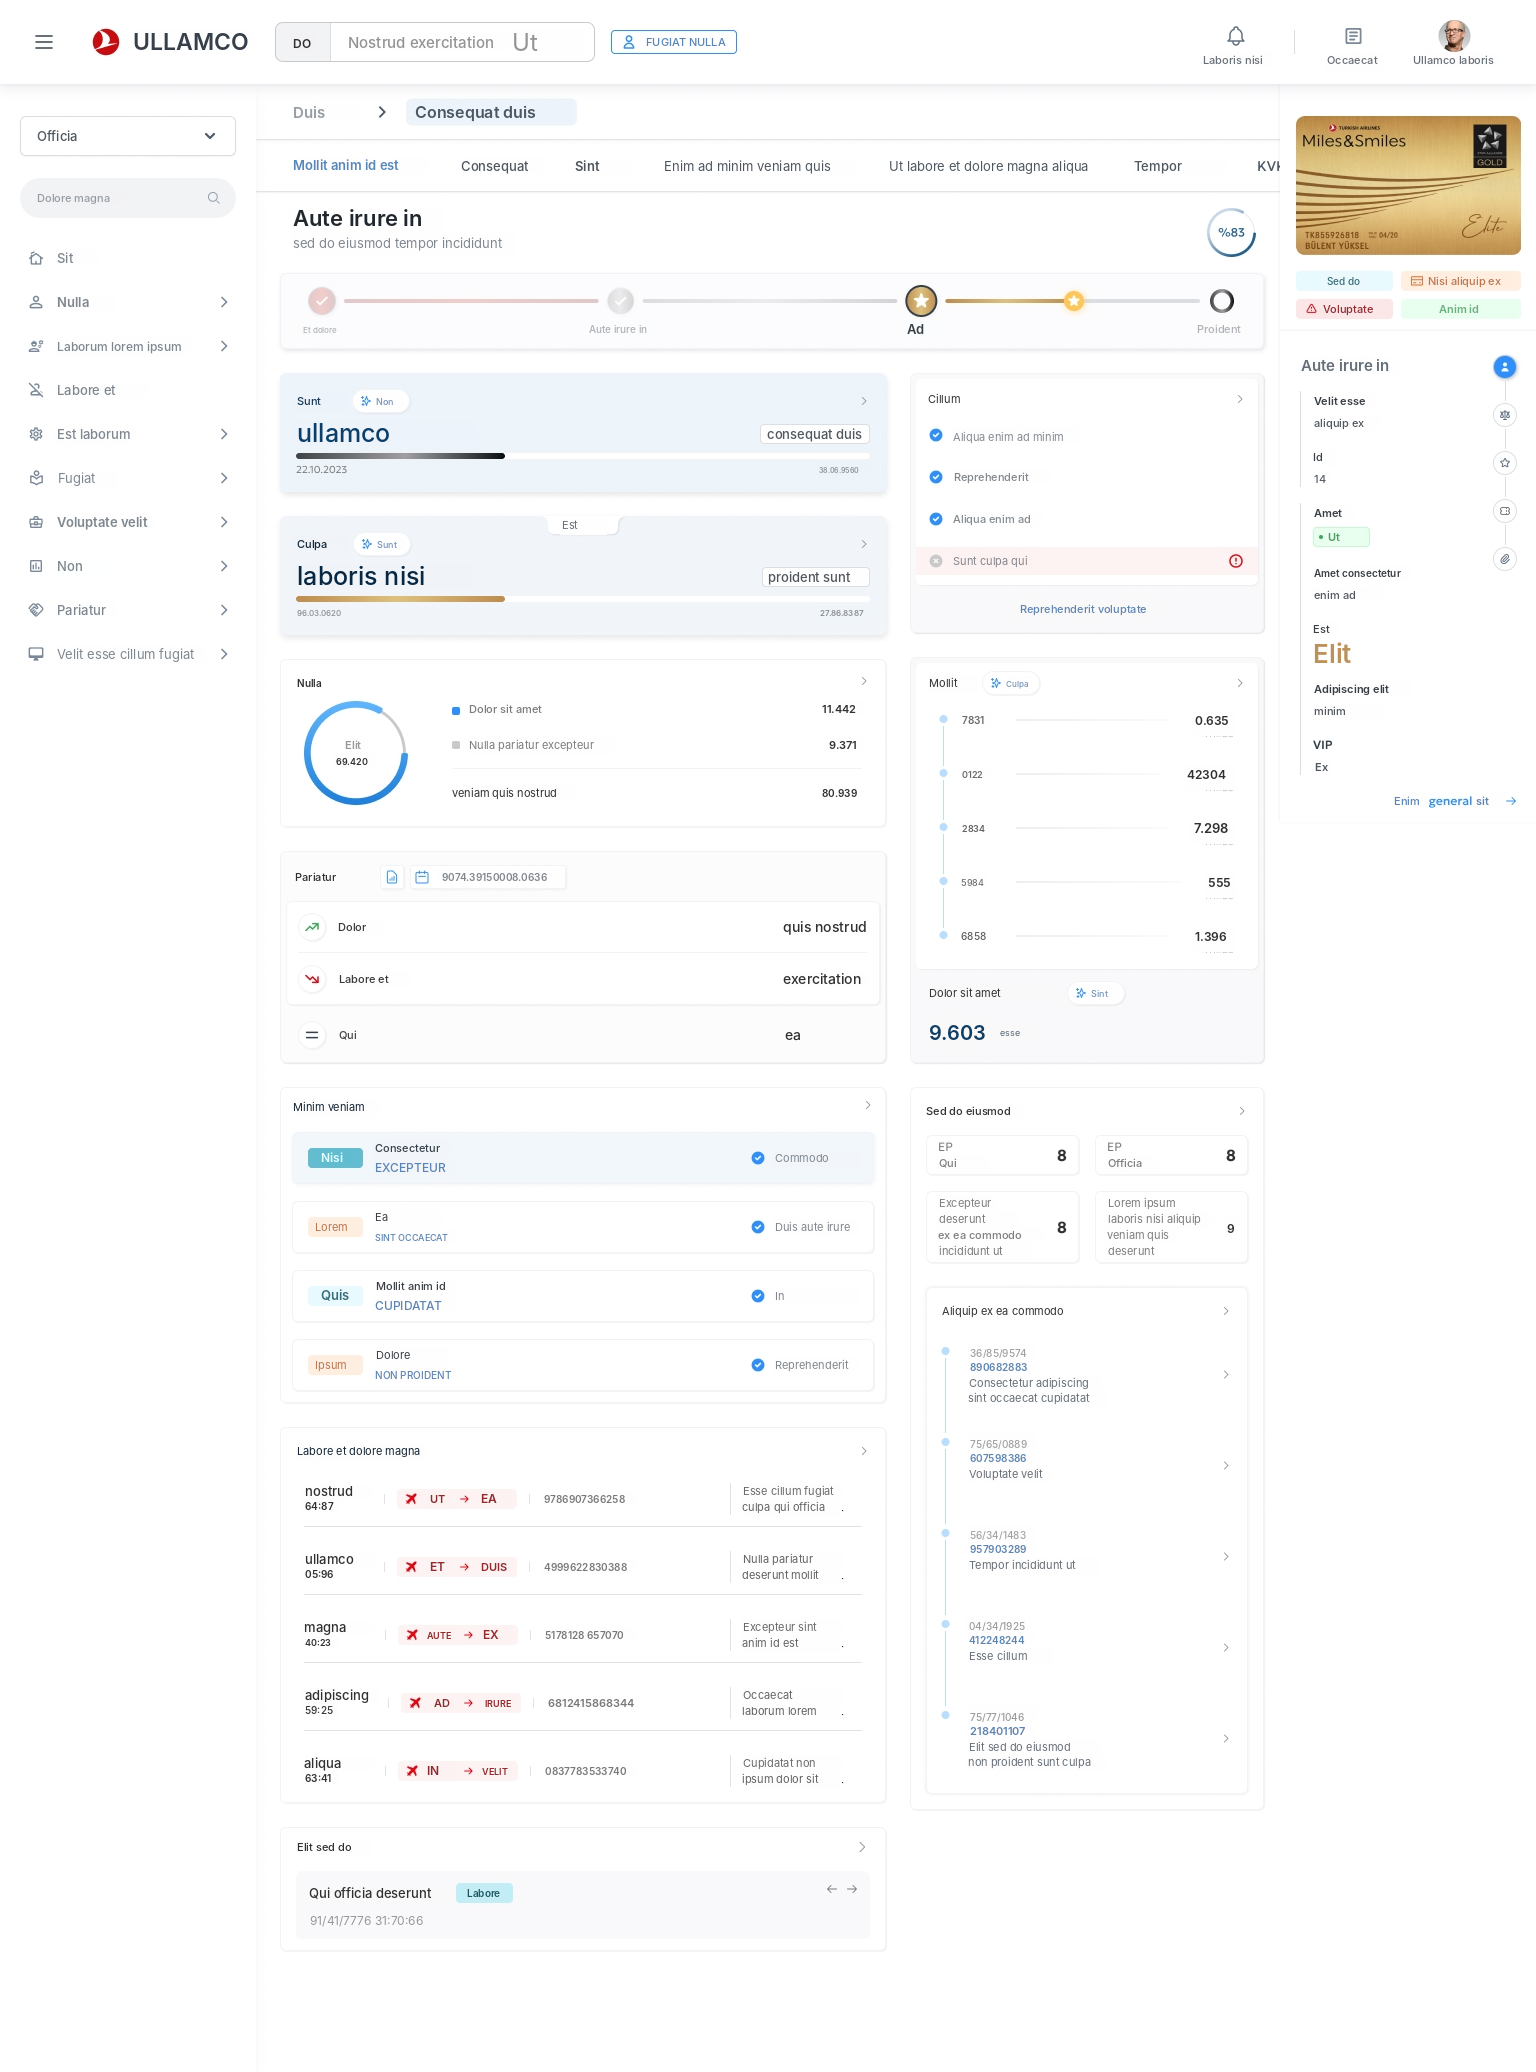Toggle the Duis aute irure check mark
Image resolution: width=1536 pixels, height=2072 pixels.
click(758, 1227)
